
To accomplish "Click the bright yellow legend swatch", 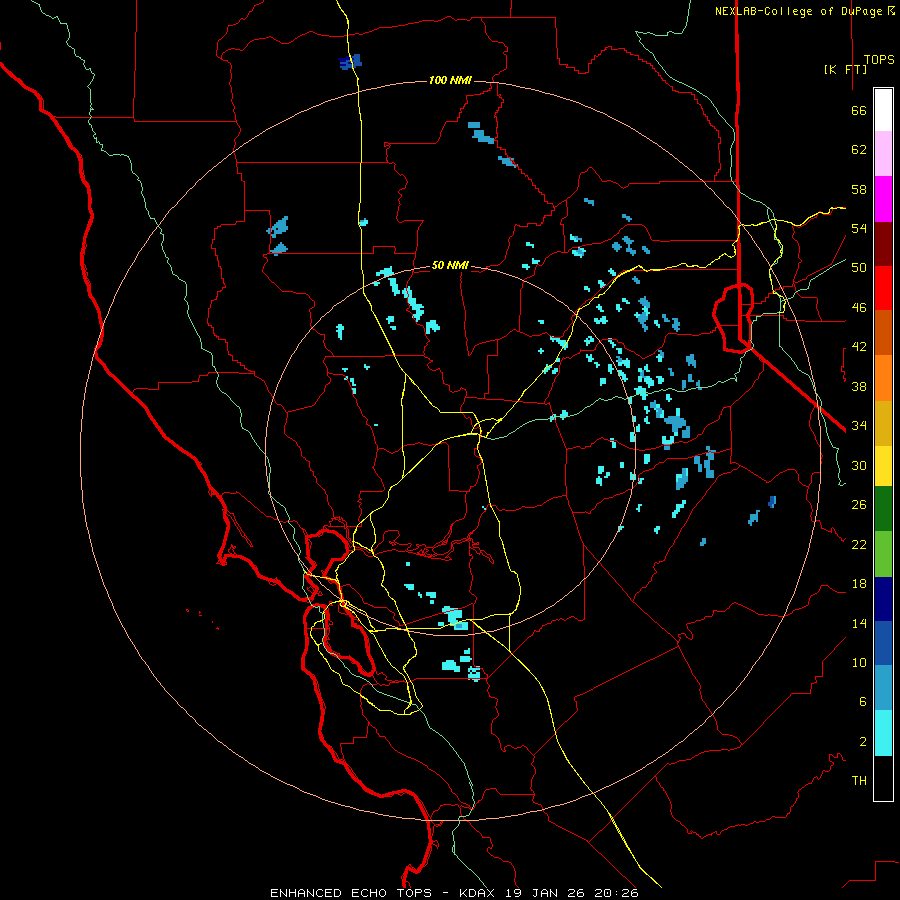I will 883,466.
